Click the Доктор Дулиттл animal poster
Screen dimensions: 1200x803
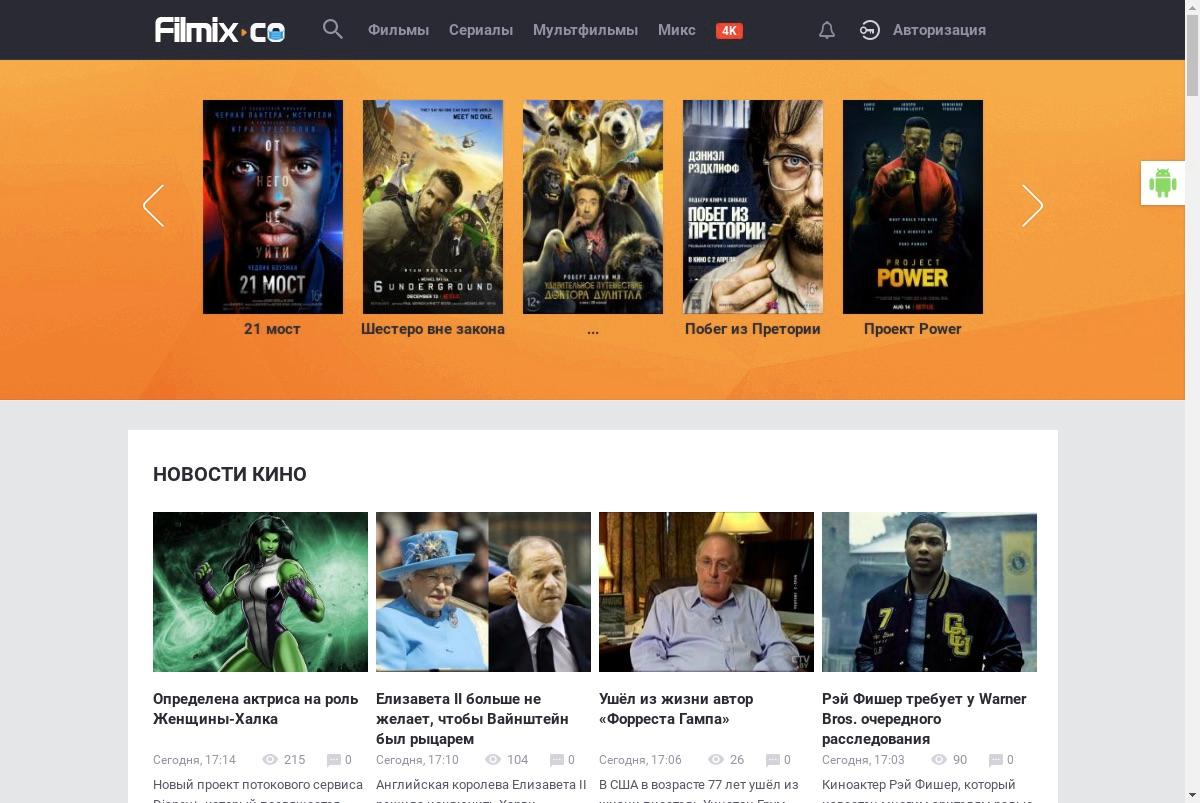pyautogui.click(x=593, y=207)
